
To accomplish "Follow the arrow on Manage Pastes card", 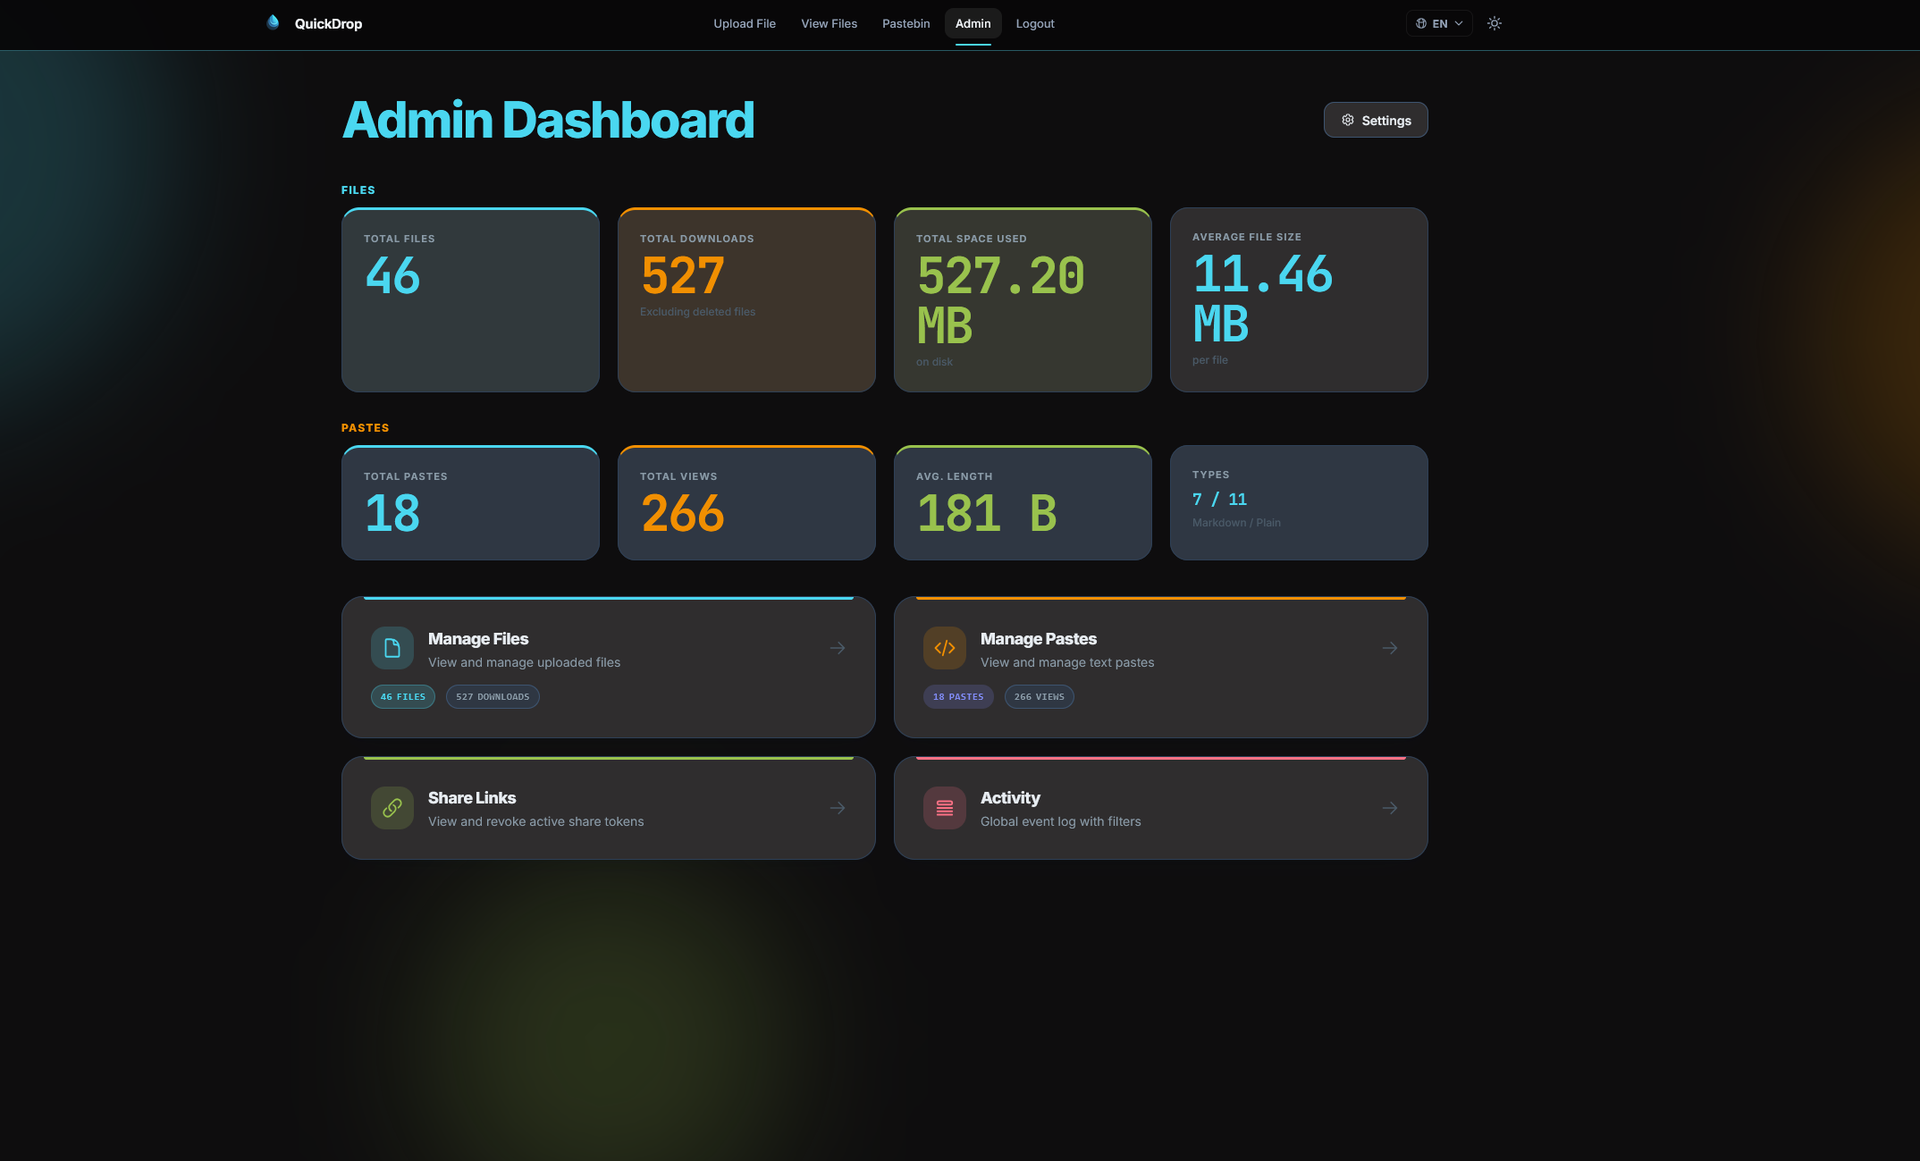I will pos(1389,648).
